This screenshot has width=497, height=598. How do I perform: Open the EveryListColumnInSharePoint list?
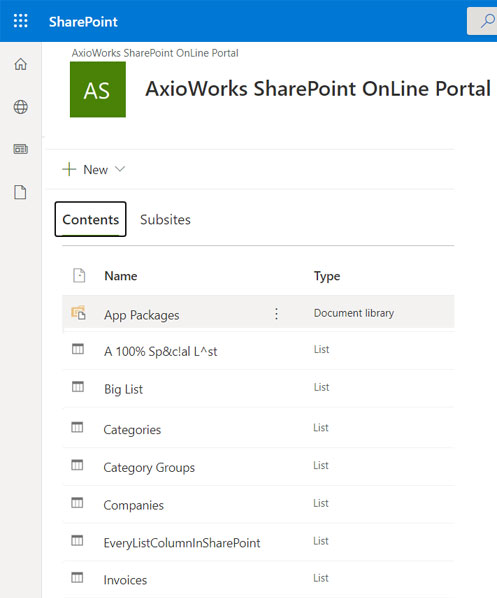coord(182,543)
